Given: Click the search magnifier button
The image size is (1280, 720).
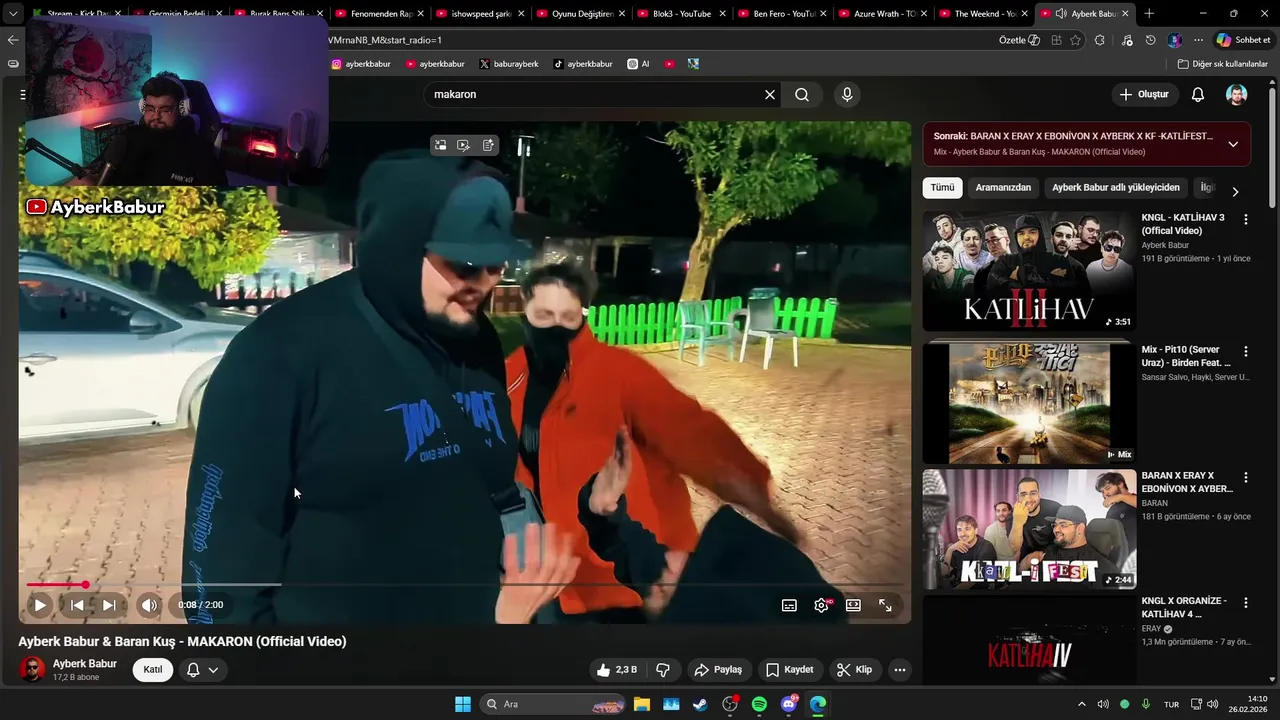Looking at the screenshot, I should 802,94.
